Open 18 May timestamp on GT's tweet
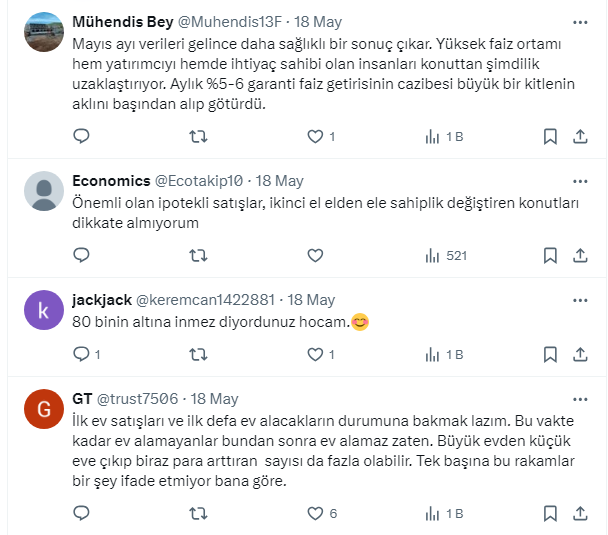608x535 pixels. (213, 398)
